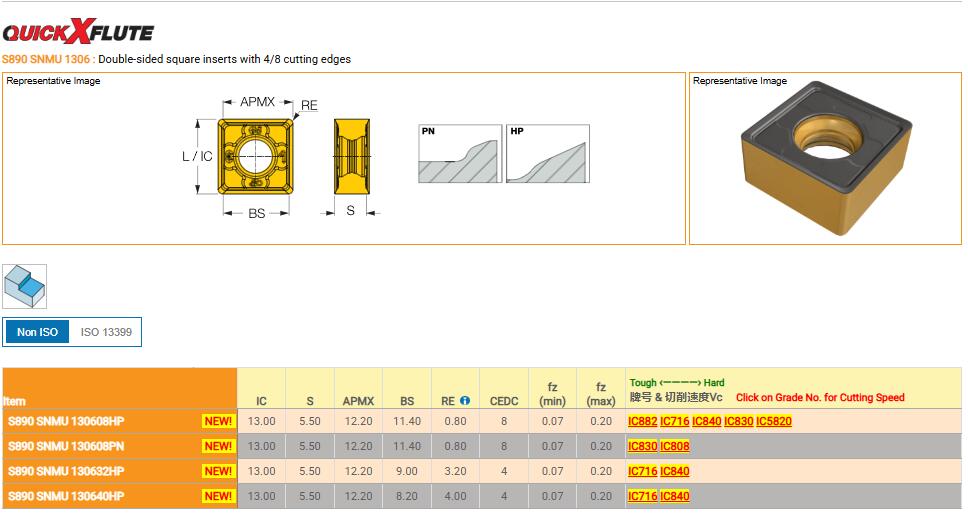Click the PN edge profile diagram
968x521 pixels.
coord(459,155)
